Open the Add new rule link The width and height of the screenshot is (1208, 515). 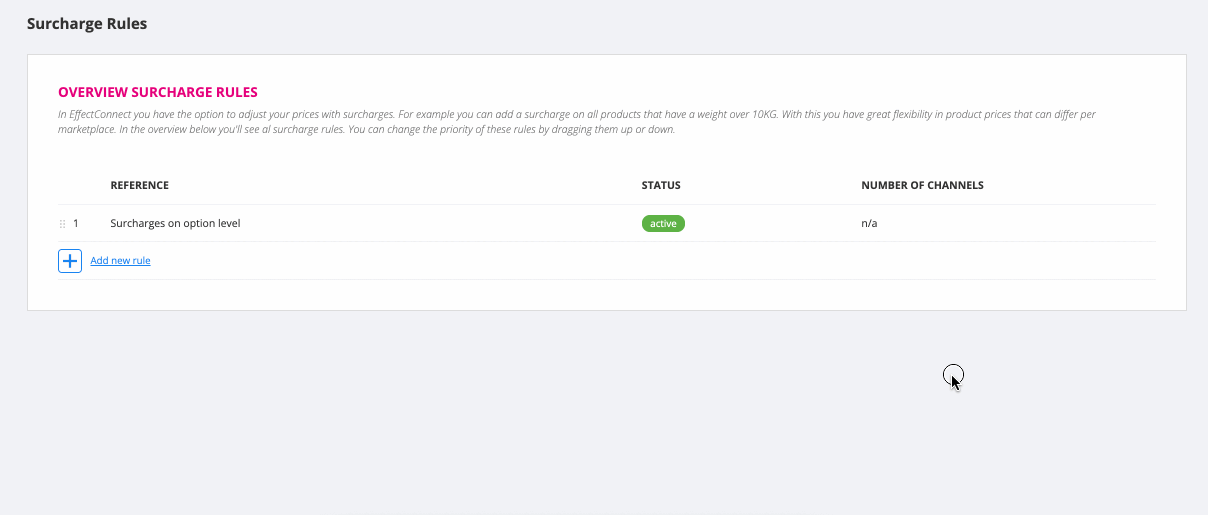pyautogui.click(x=120, y=261)
